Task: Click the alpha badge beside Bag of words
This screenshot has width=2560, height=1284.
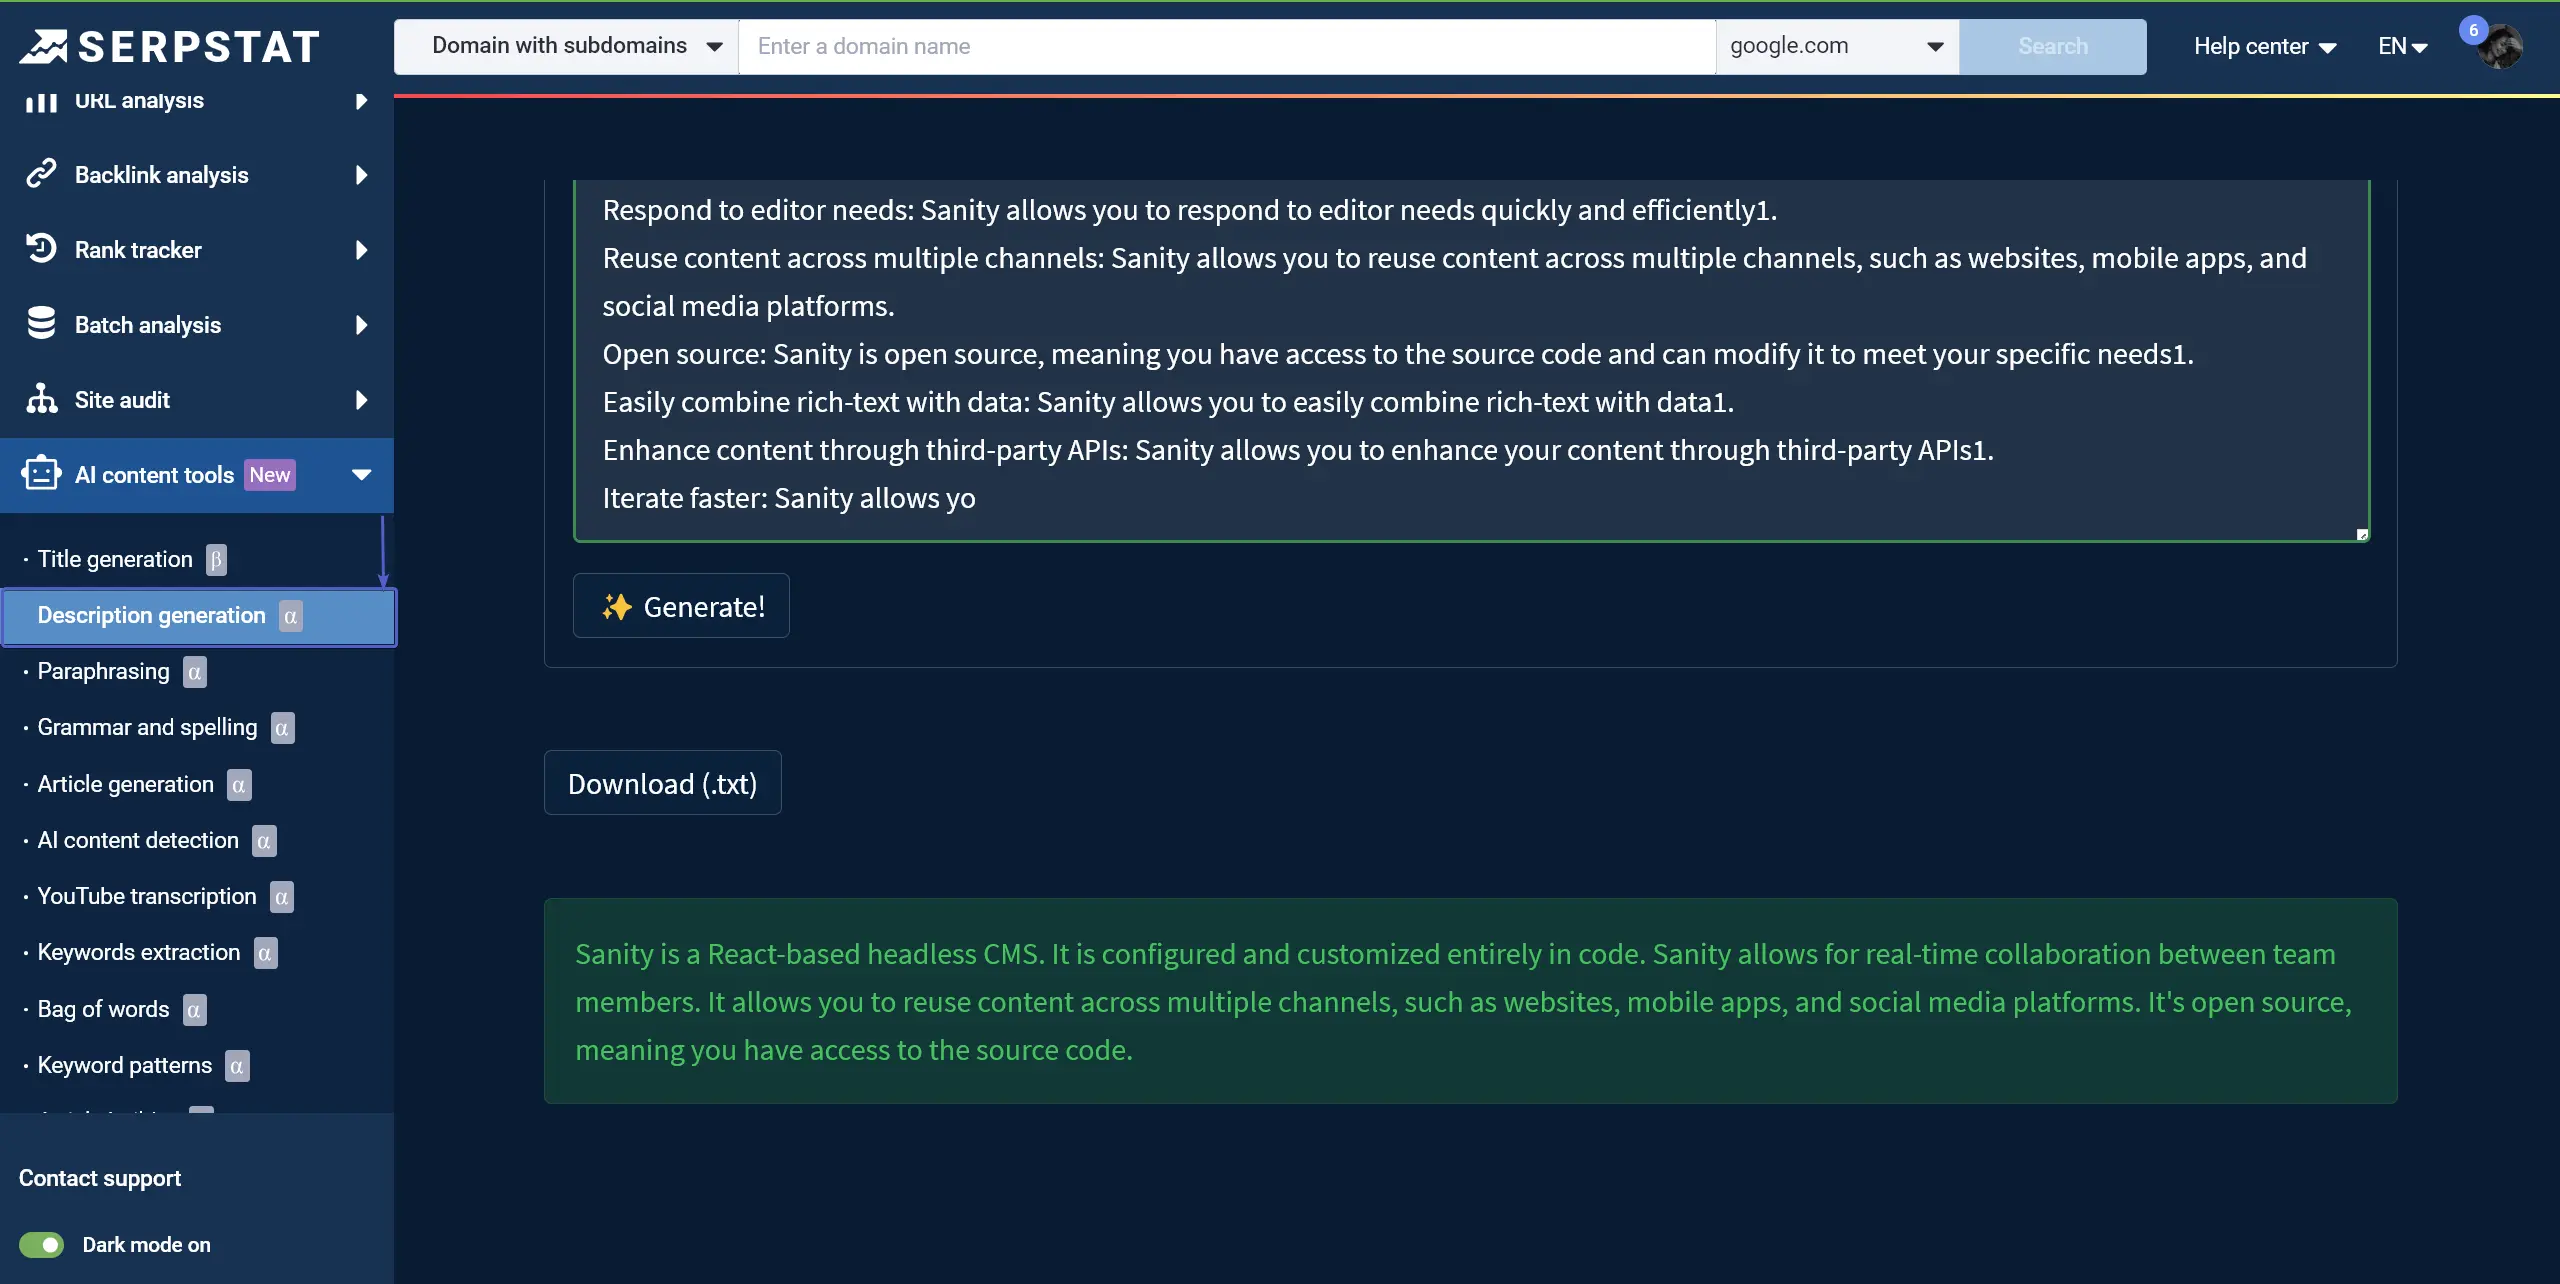Action: pyautogui.click(x=194, y=1010)
